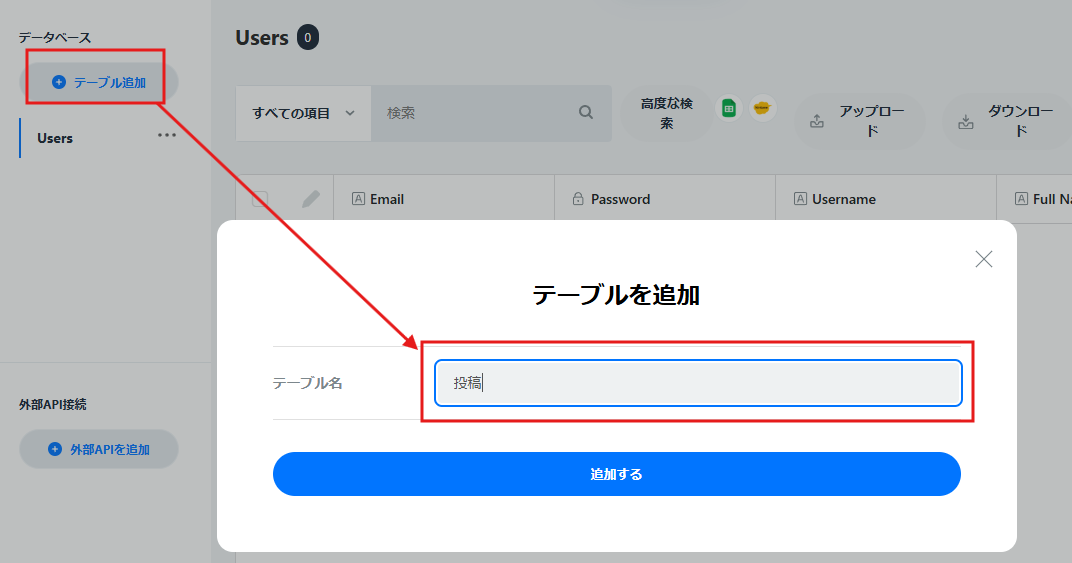Click the 外部APIを追加 button

coord(98,449)
